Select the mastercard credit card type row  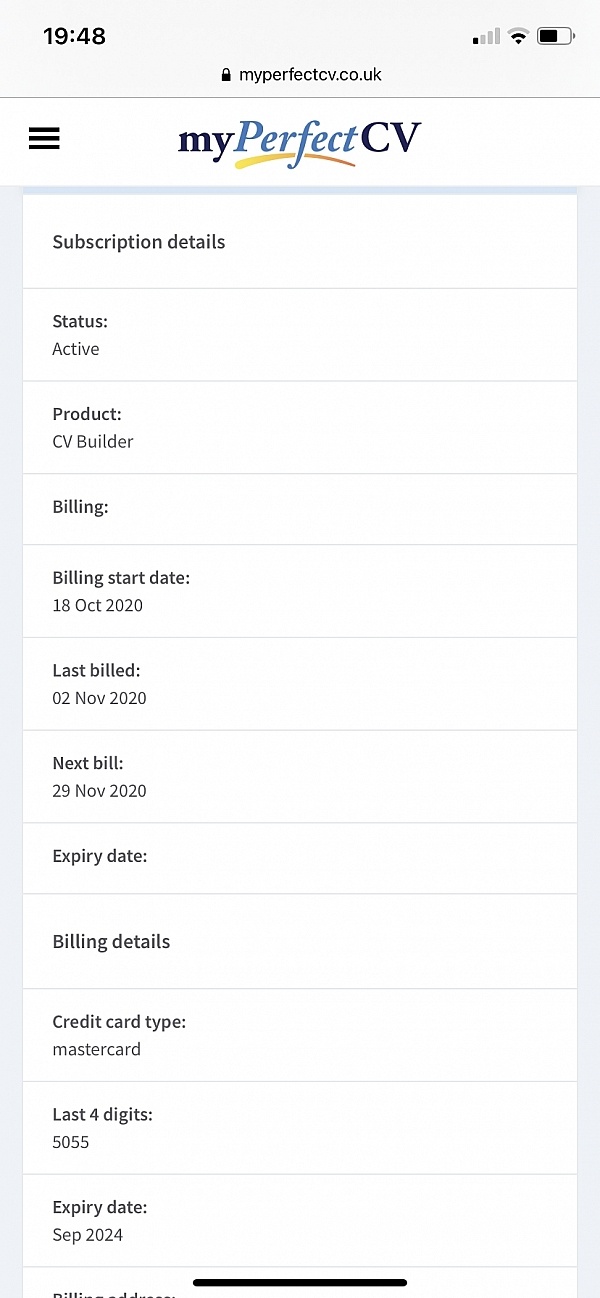click(299, 1035)
